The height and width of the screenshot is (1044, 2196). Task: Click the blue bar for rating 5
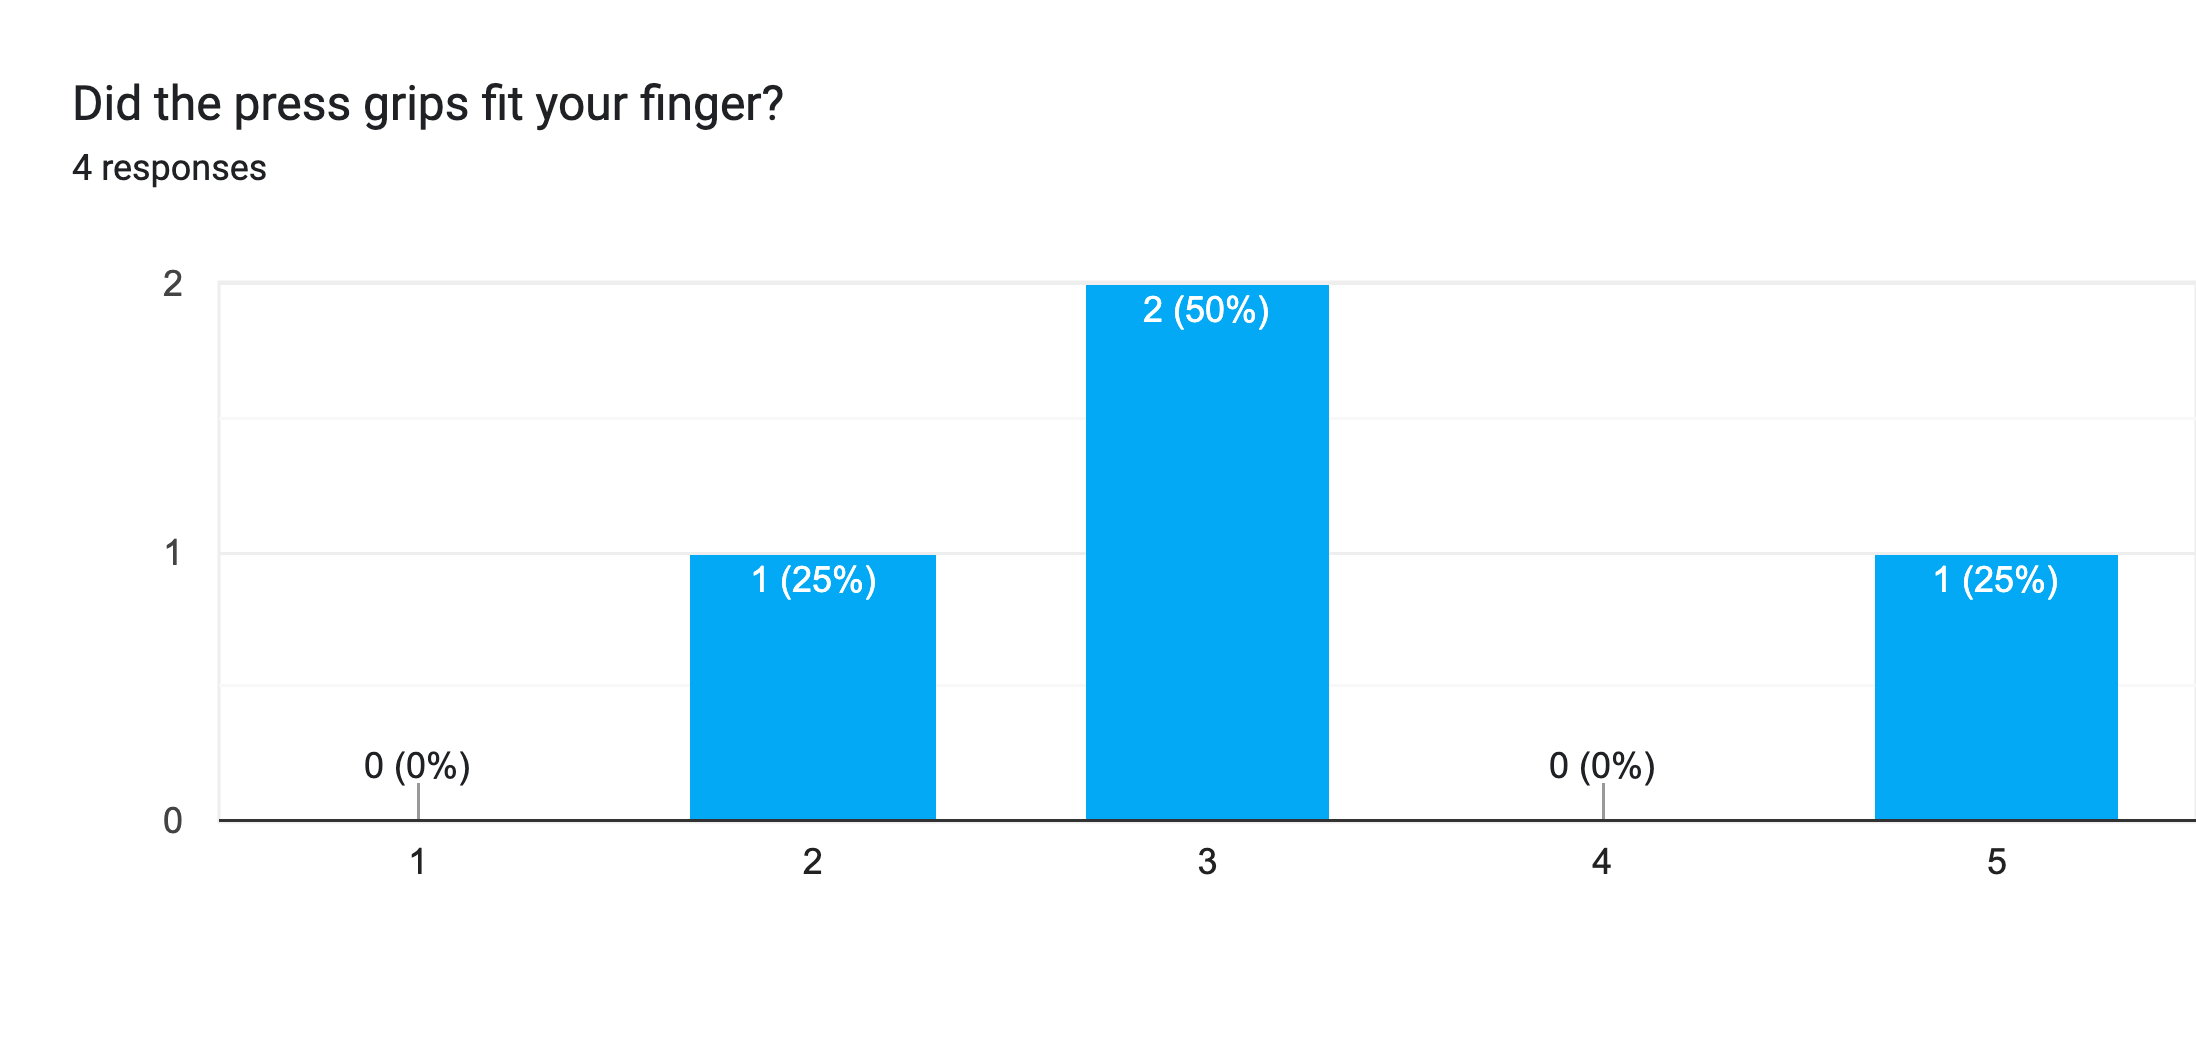click(1996, 700)
